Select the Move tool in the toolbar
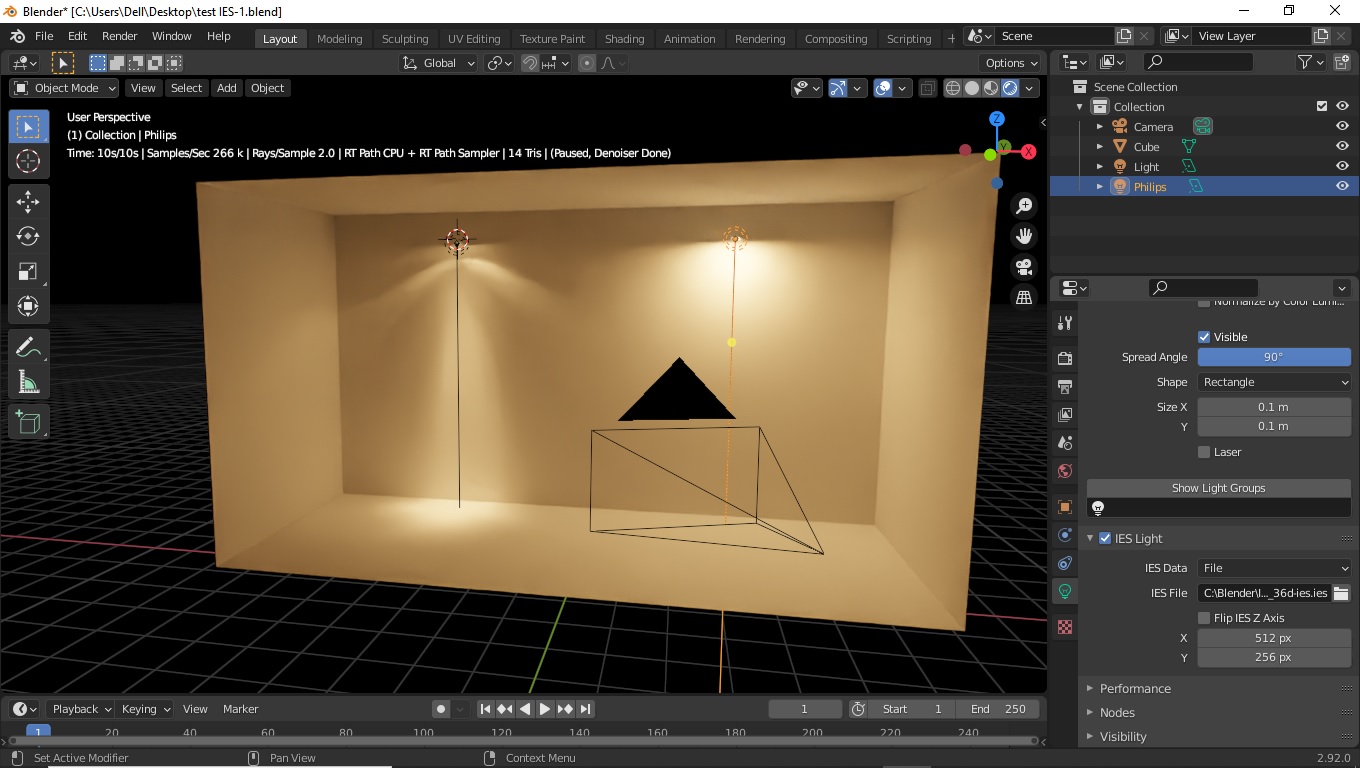The width and height of the screenshot is (1360, 768). click(x=28, y=201)
